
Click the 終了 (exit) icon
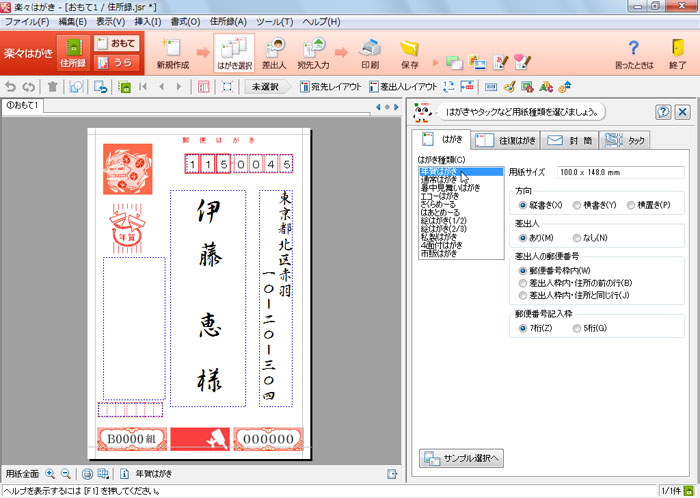click(x=677, y=52)
